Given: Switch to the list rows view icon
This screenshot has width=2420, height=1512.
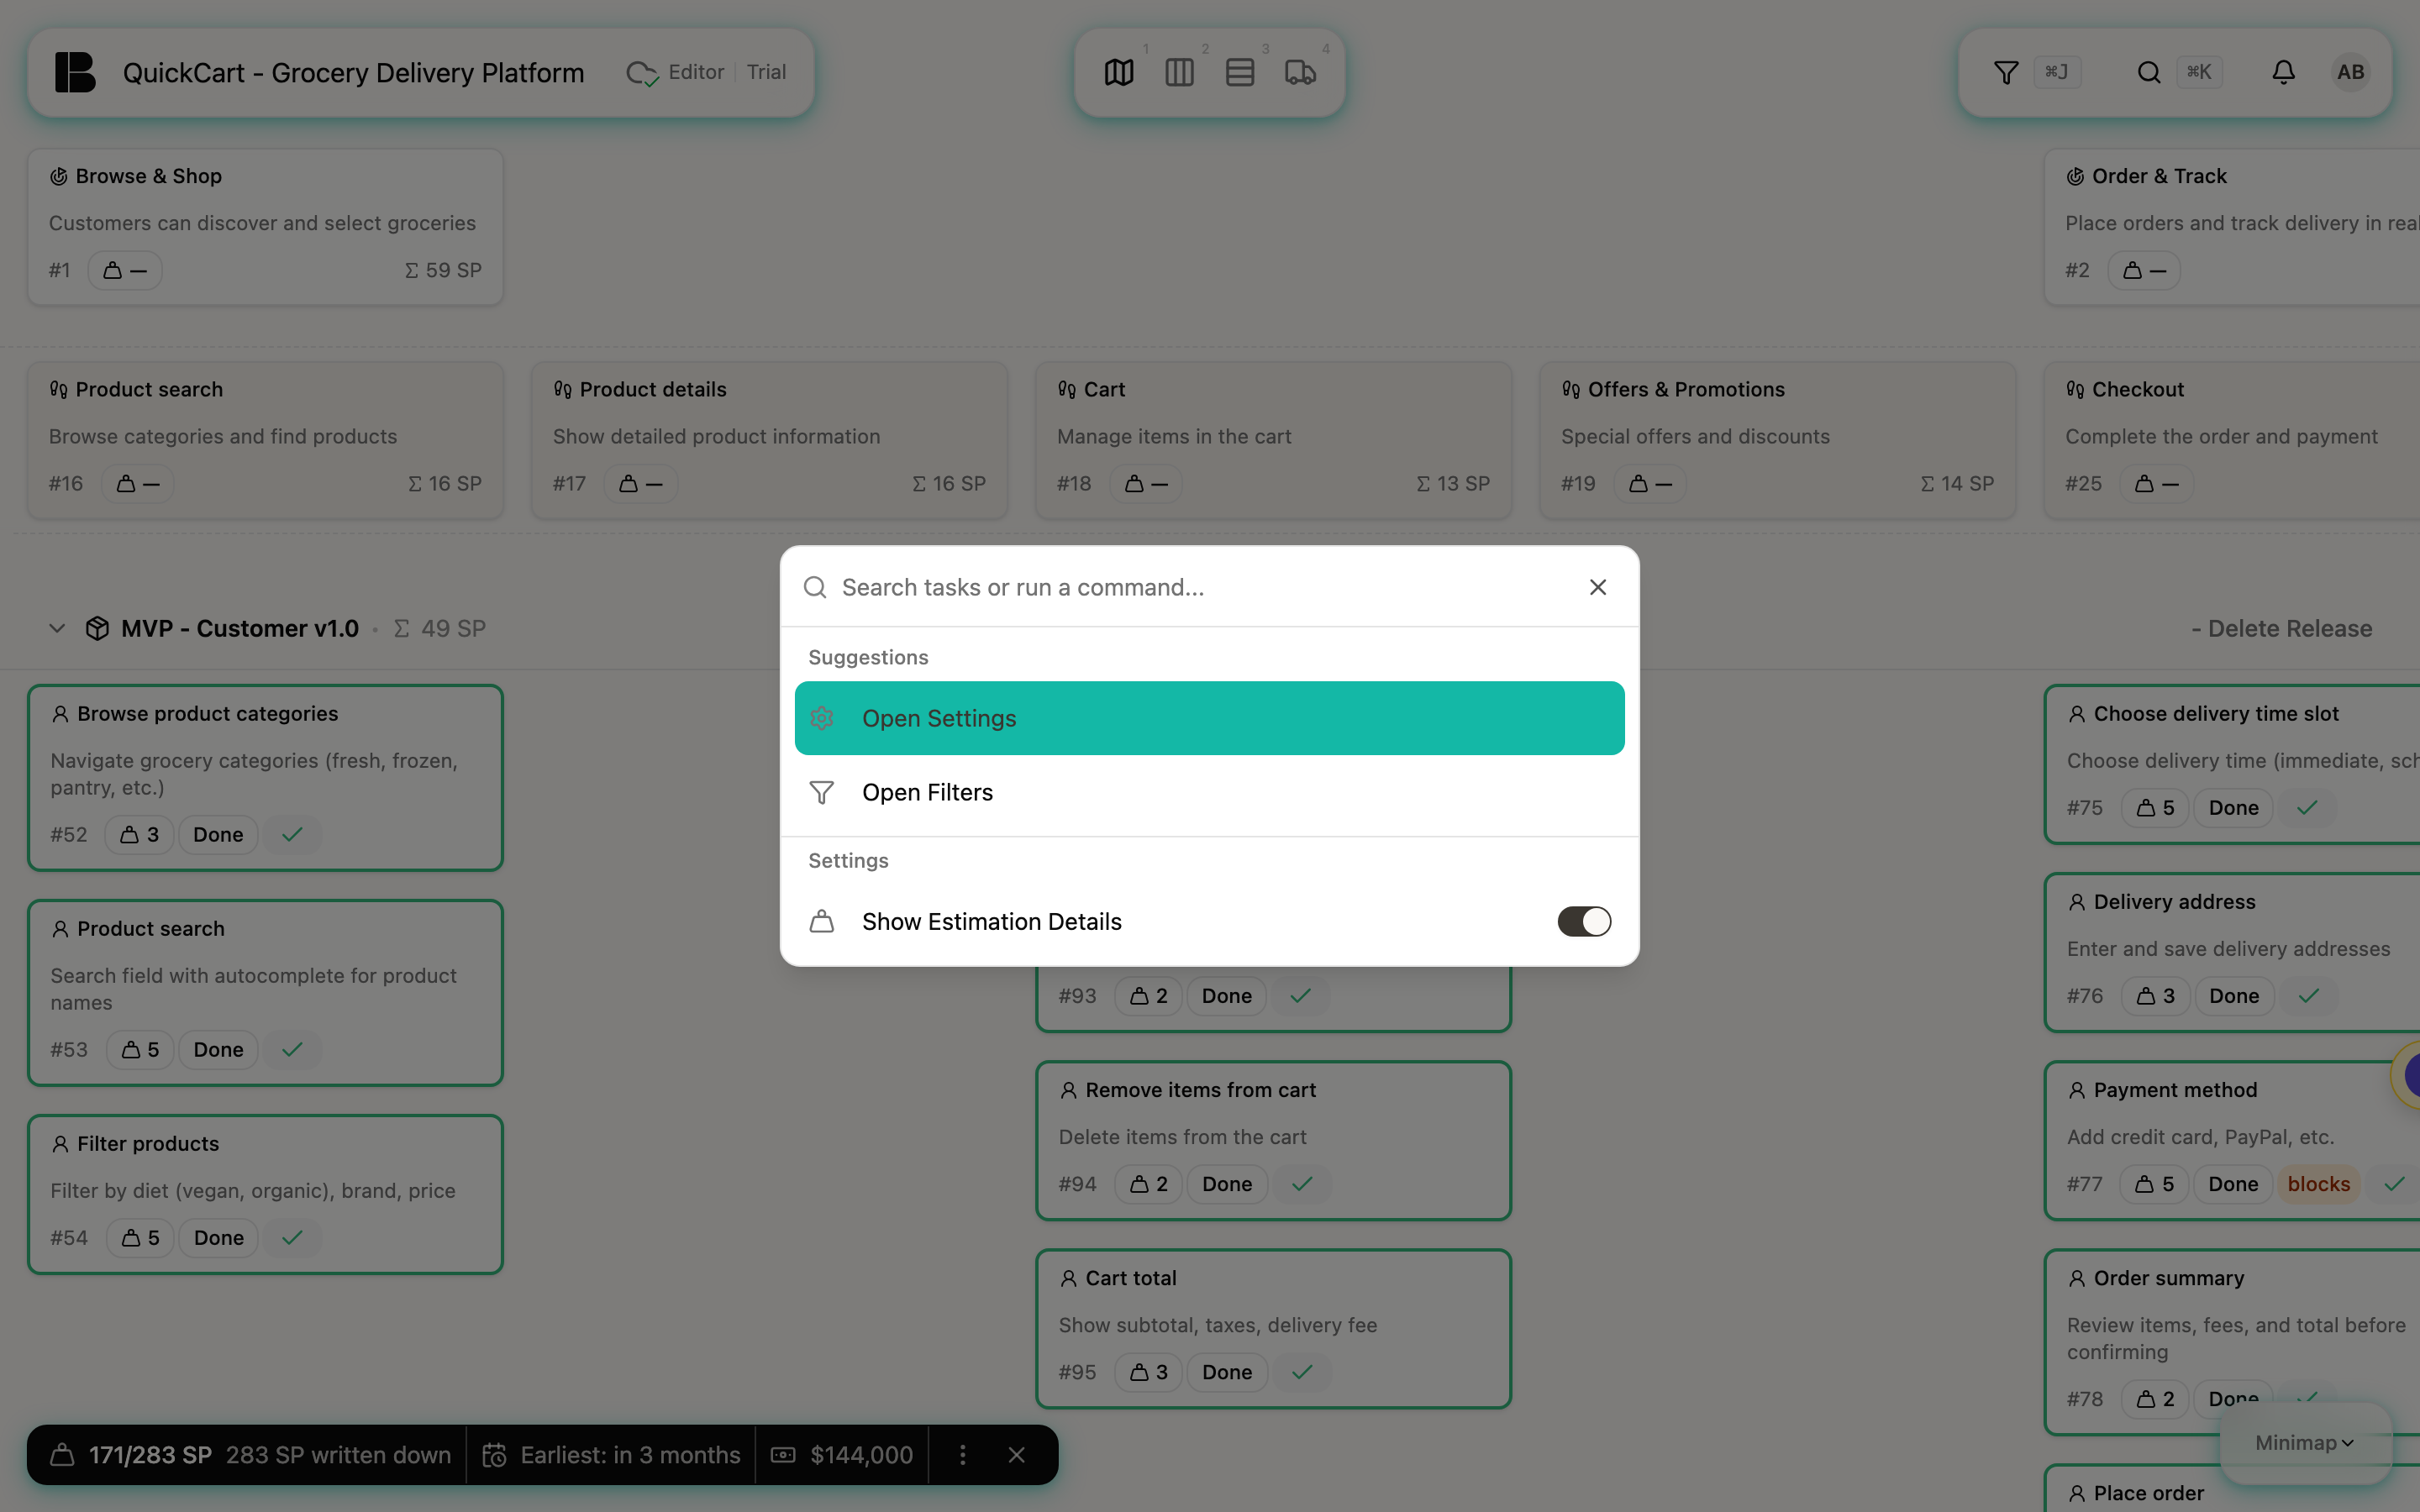Looking at the screenshot, I should [1240, 72].
